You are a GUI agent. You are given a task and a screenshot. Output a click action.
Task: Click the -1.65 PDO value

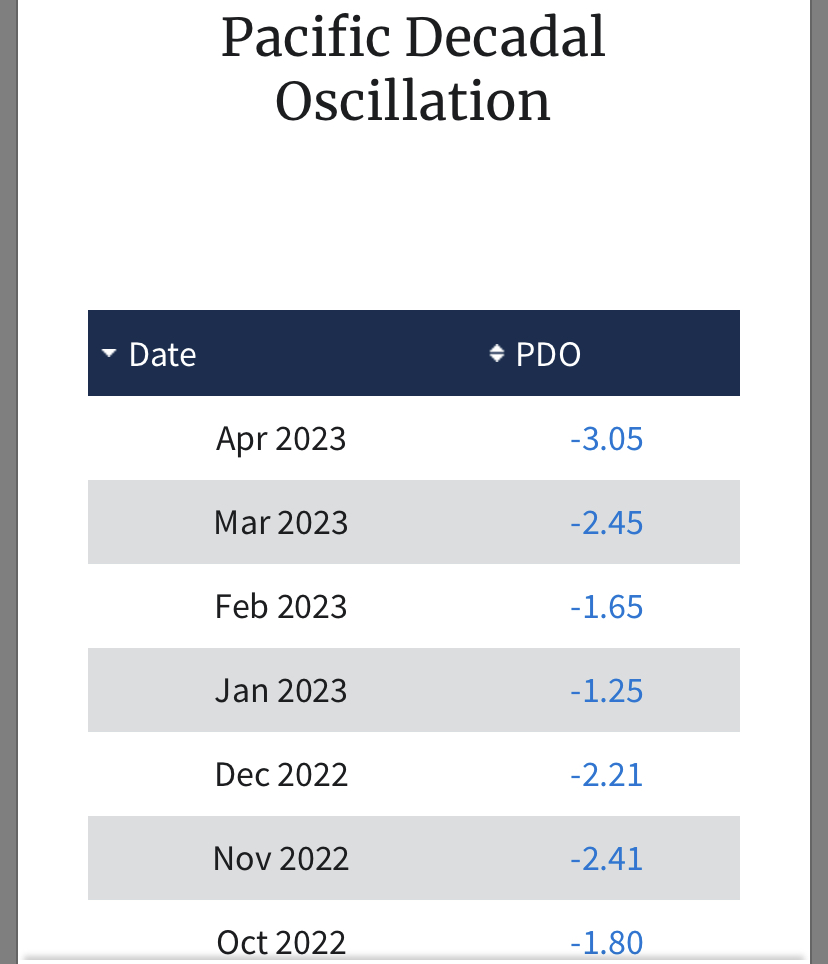pyautogui.click(x=607, y=607)
